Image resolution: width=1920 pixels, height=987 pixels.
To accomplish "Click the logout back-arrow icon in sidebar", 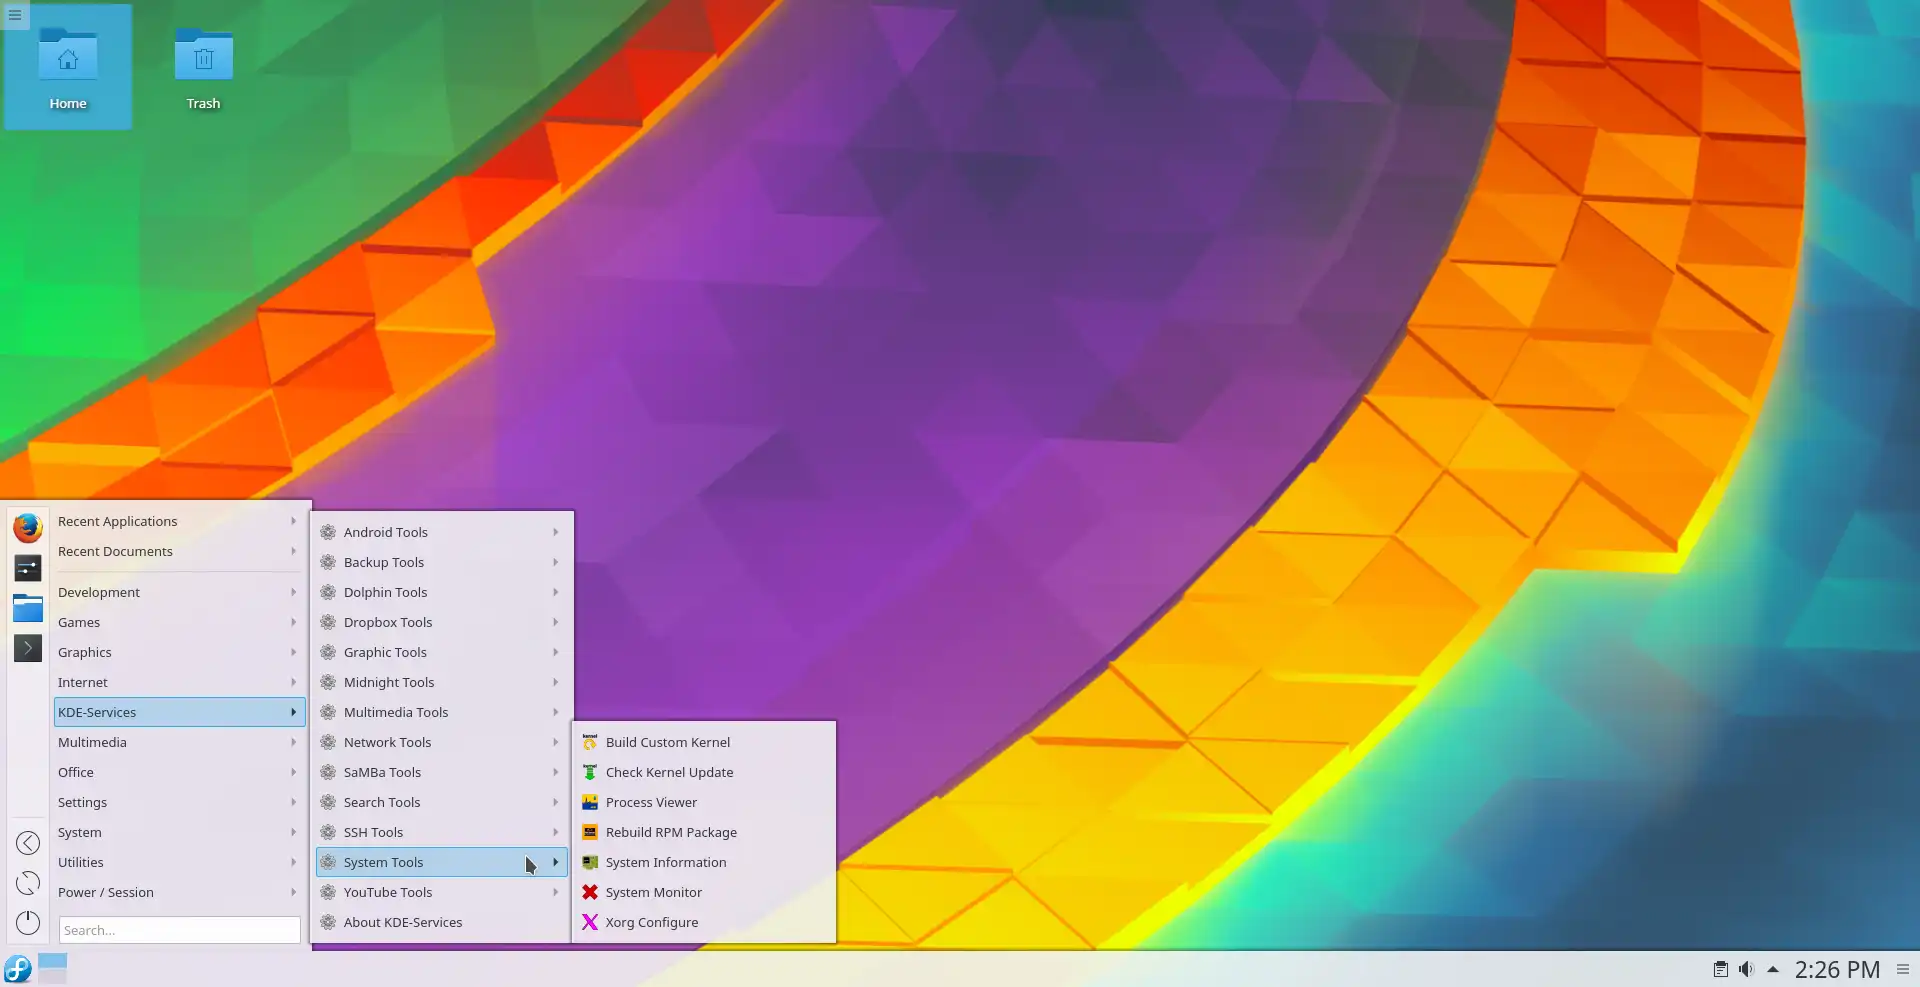I will click(28, 843).
